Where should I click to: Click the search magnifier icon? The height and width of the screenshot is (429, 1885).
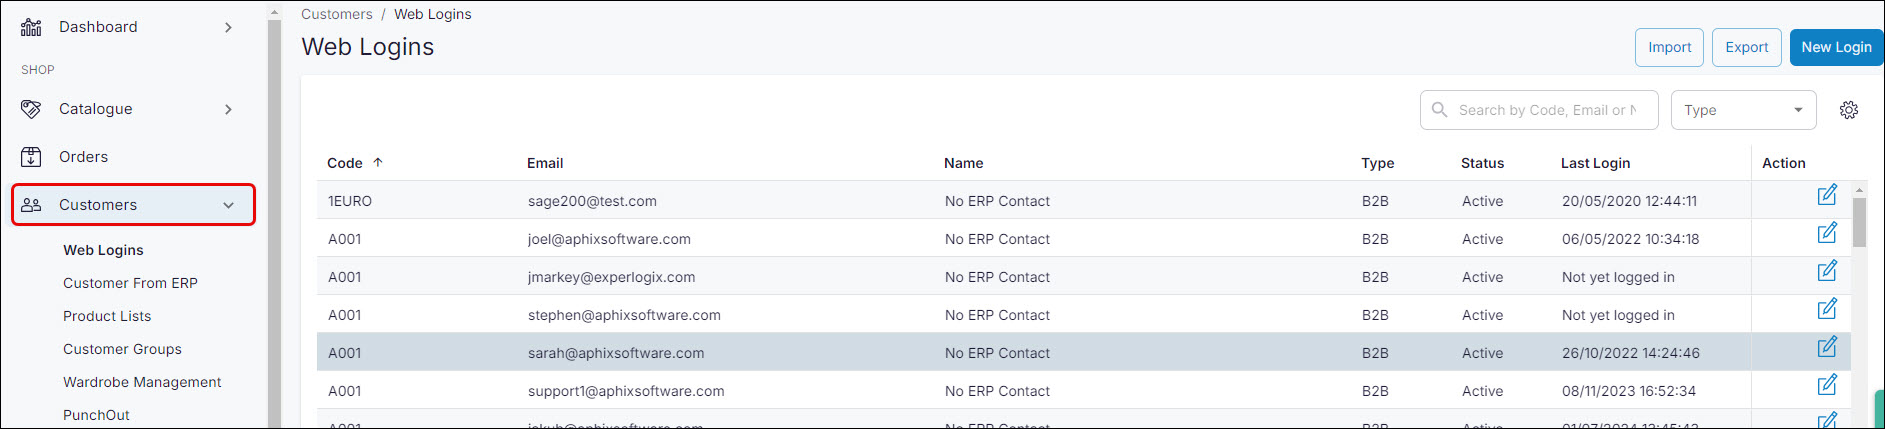click(1440, 110)
